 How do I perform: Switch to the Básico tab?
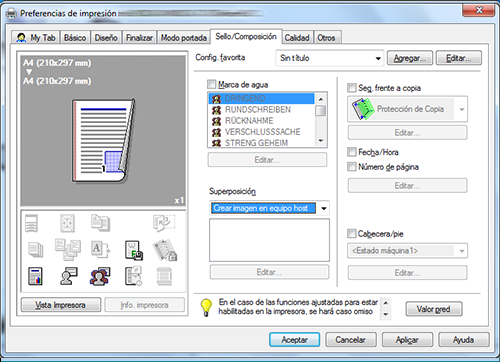click(x=75, y=37)
